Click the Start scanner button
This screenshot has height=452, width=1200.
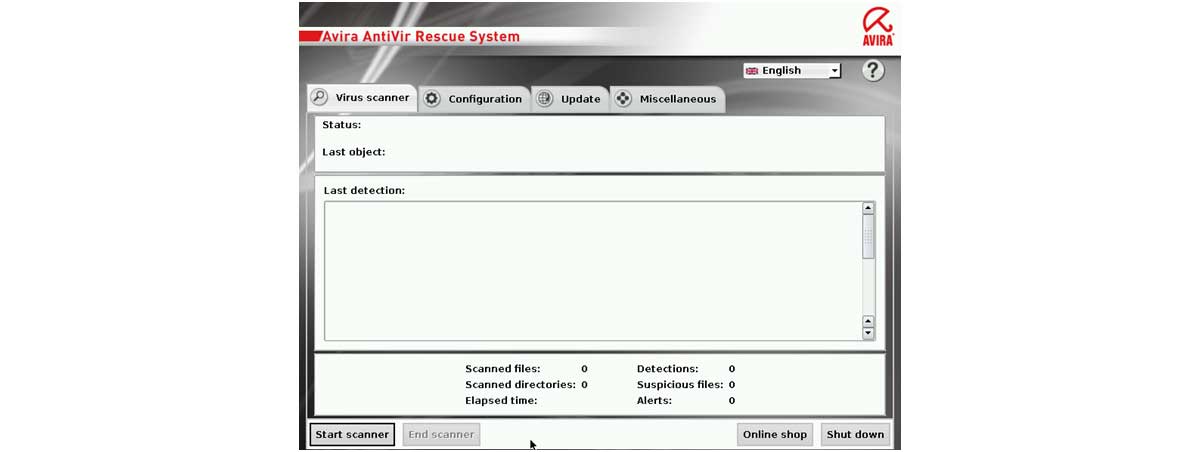tap(352, 434)
